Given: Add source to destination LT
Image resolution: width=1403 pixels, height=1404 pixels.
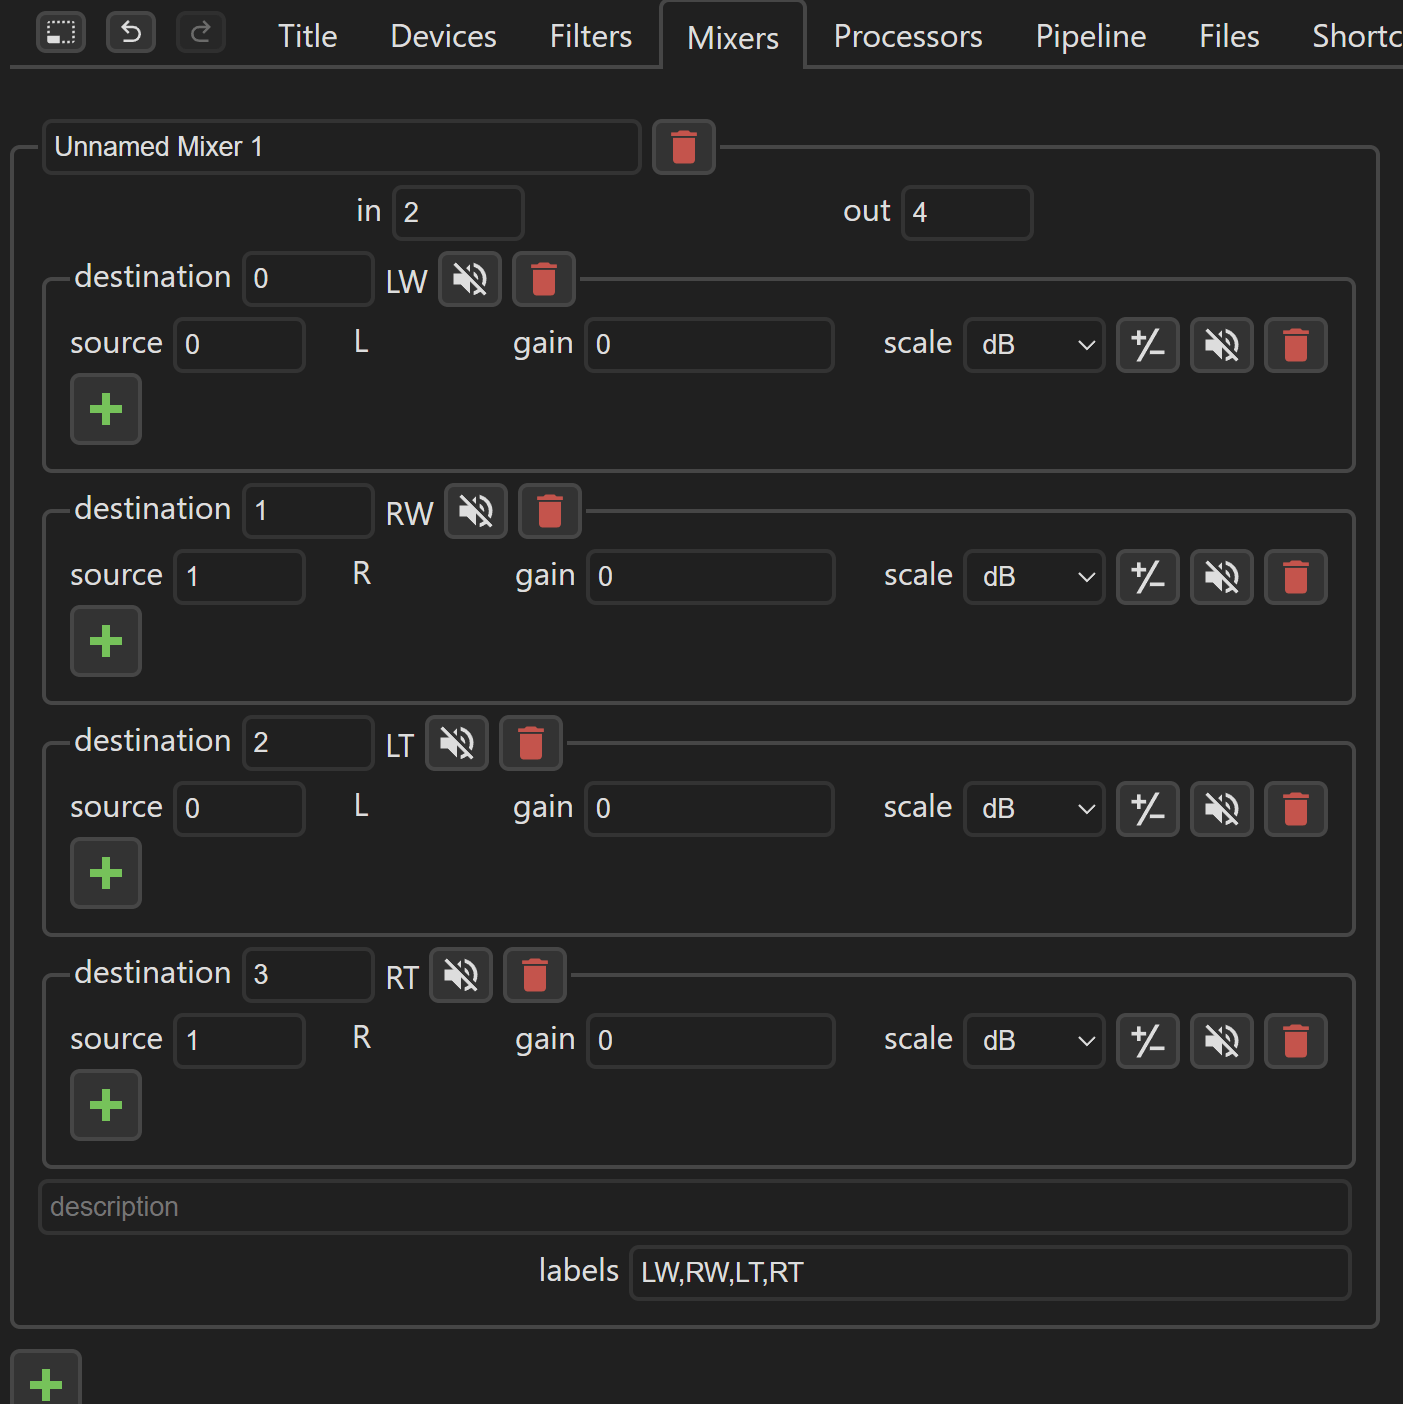Looking at the screenshot, I should [x=106, y=873].
